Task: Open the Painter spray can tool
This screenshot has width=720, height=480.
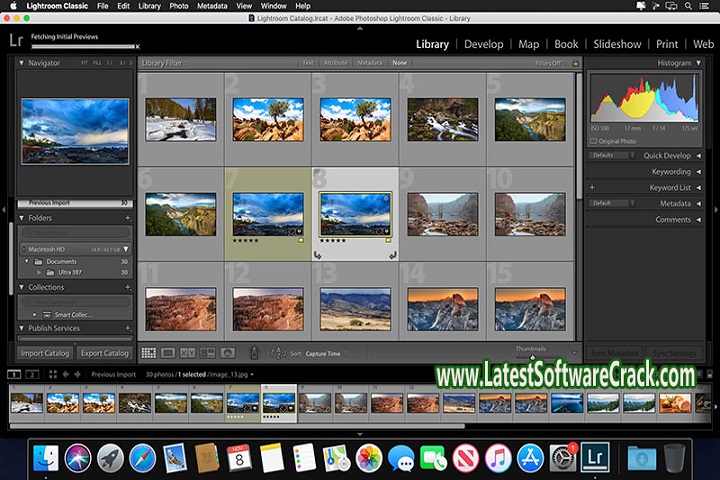Action: (x=253, y=353)
